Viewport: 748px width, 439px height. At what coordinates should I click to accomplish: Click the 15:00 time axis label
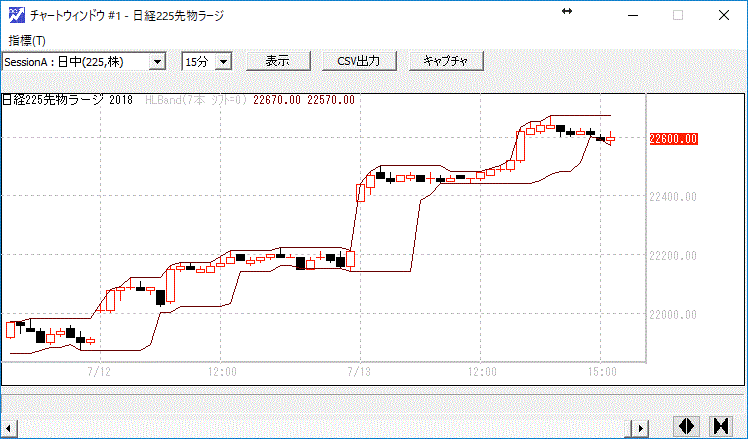click(602, 372)
